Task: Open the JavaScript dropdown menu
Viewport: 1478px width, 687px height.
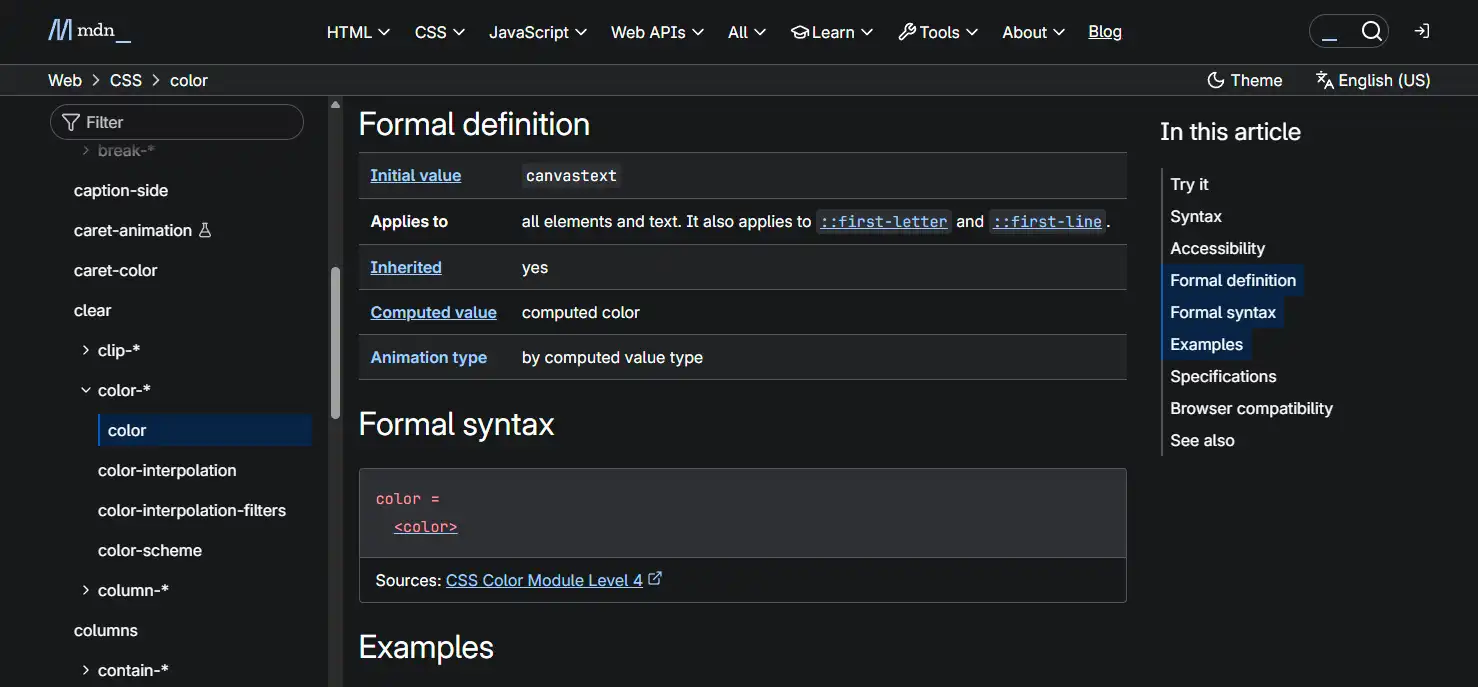Action: click(x=538, y=31)
